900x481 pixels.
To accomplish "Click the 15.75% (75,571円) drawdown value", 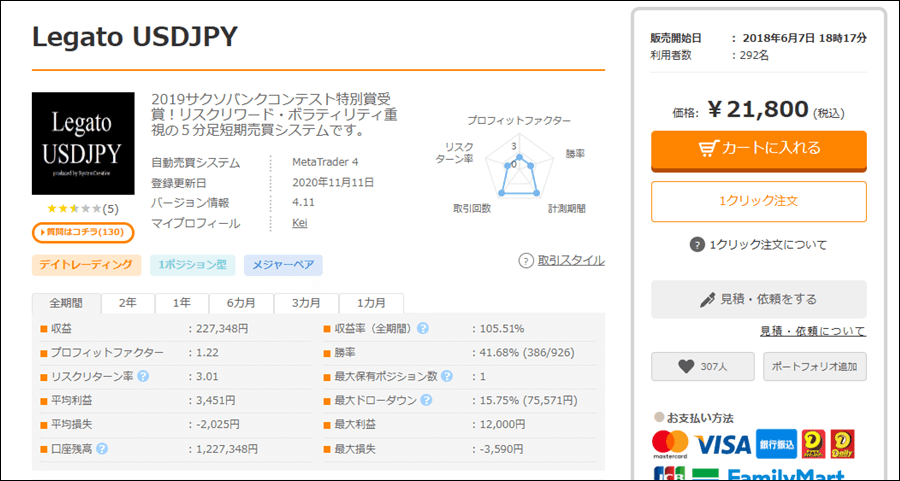I will coord(528,400).
